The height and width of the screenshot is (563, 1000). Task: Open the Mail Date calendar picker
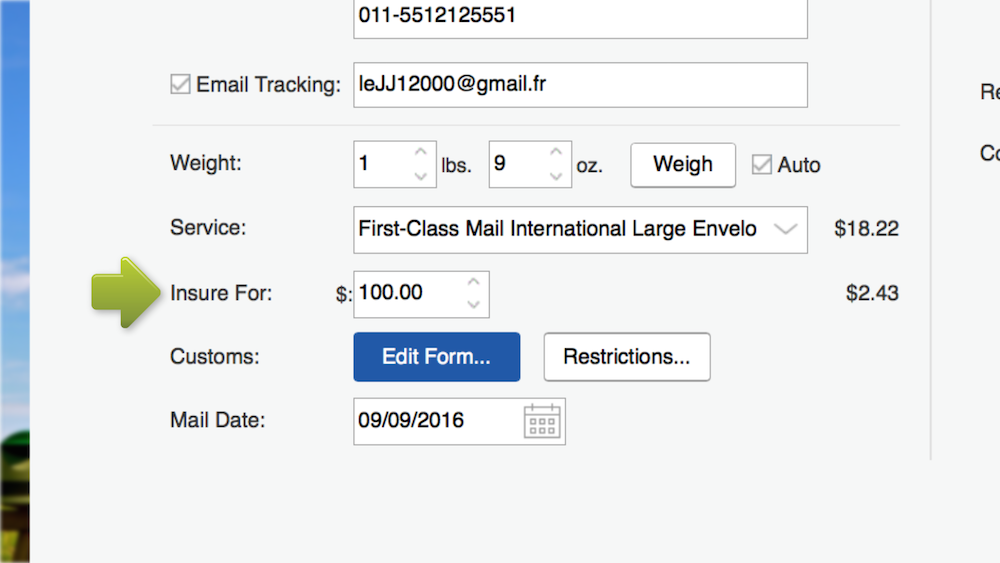pos(542,422)
